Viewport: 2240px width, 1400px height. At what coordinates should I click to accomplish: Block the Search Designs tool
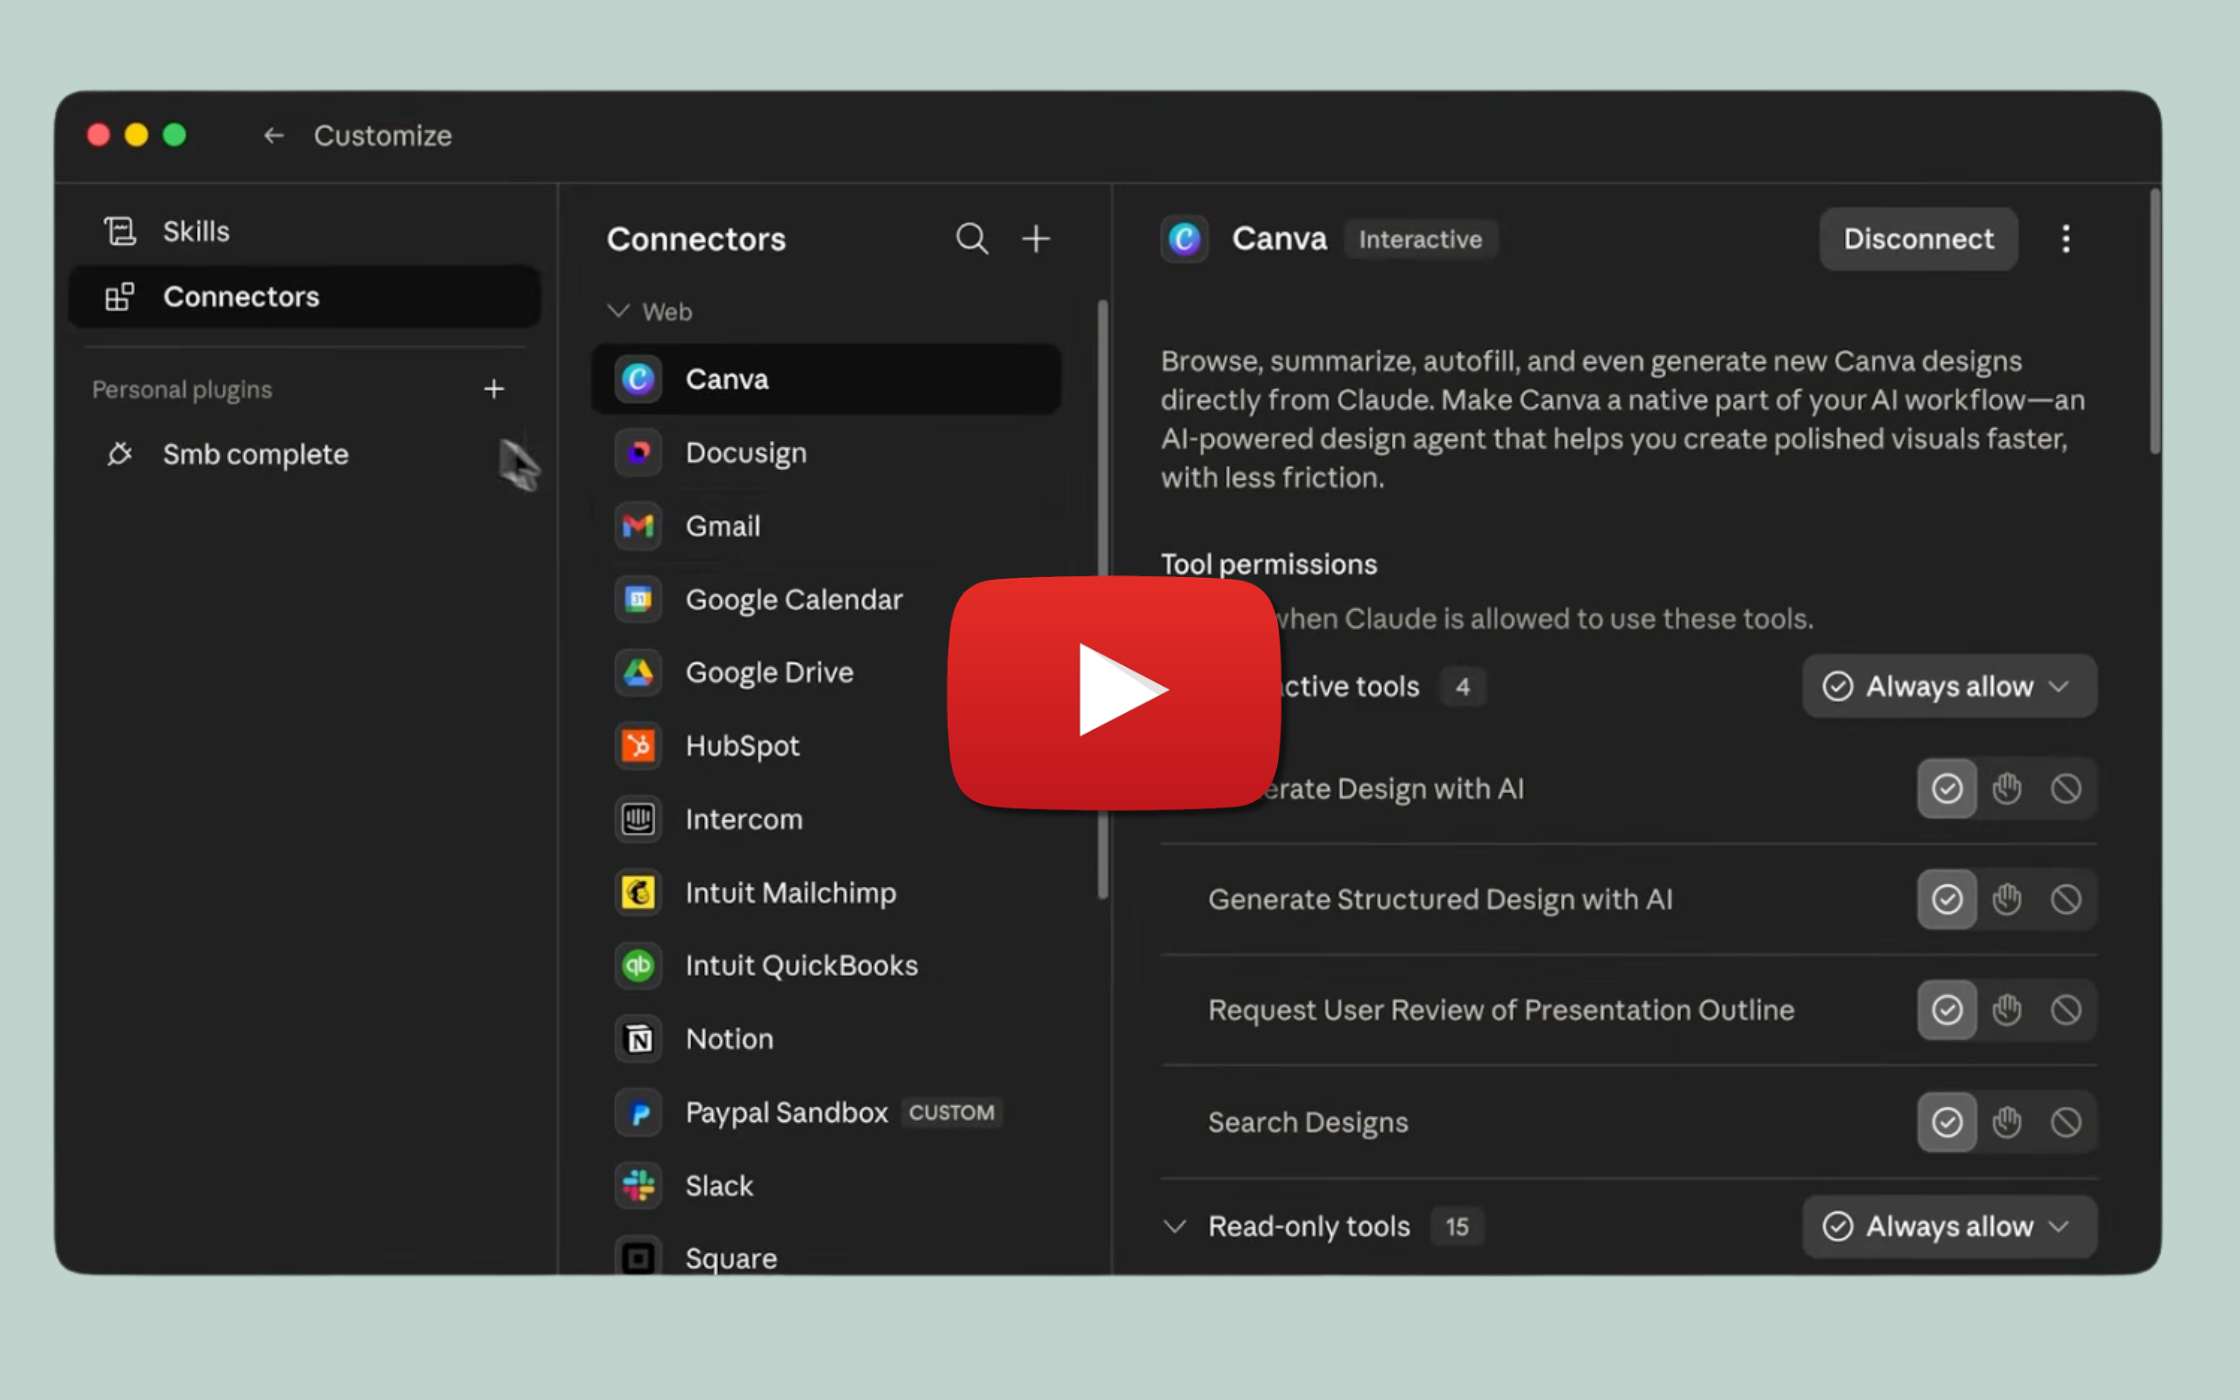(2066, 1122)
